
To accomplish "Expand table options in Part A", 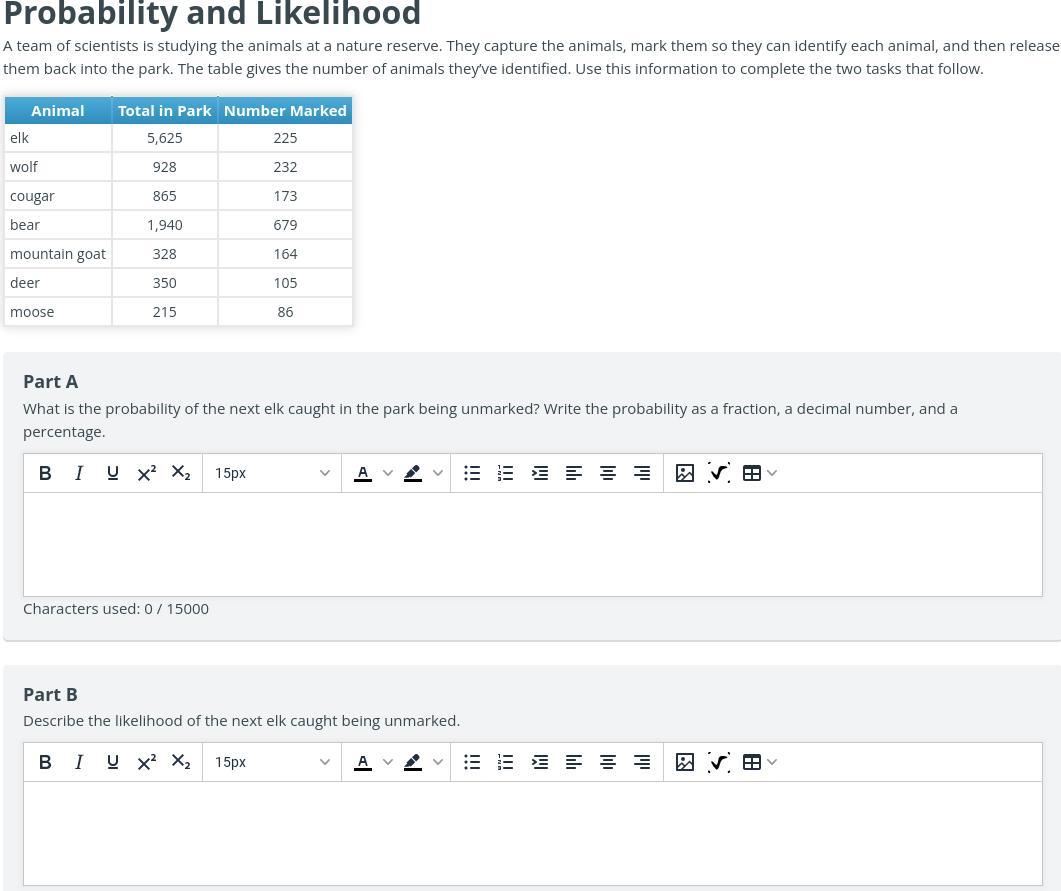I will click(772, 473).
